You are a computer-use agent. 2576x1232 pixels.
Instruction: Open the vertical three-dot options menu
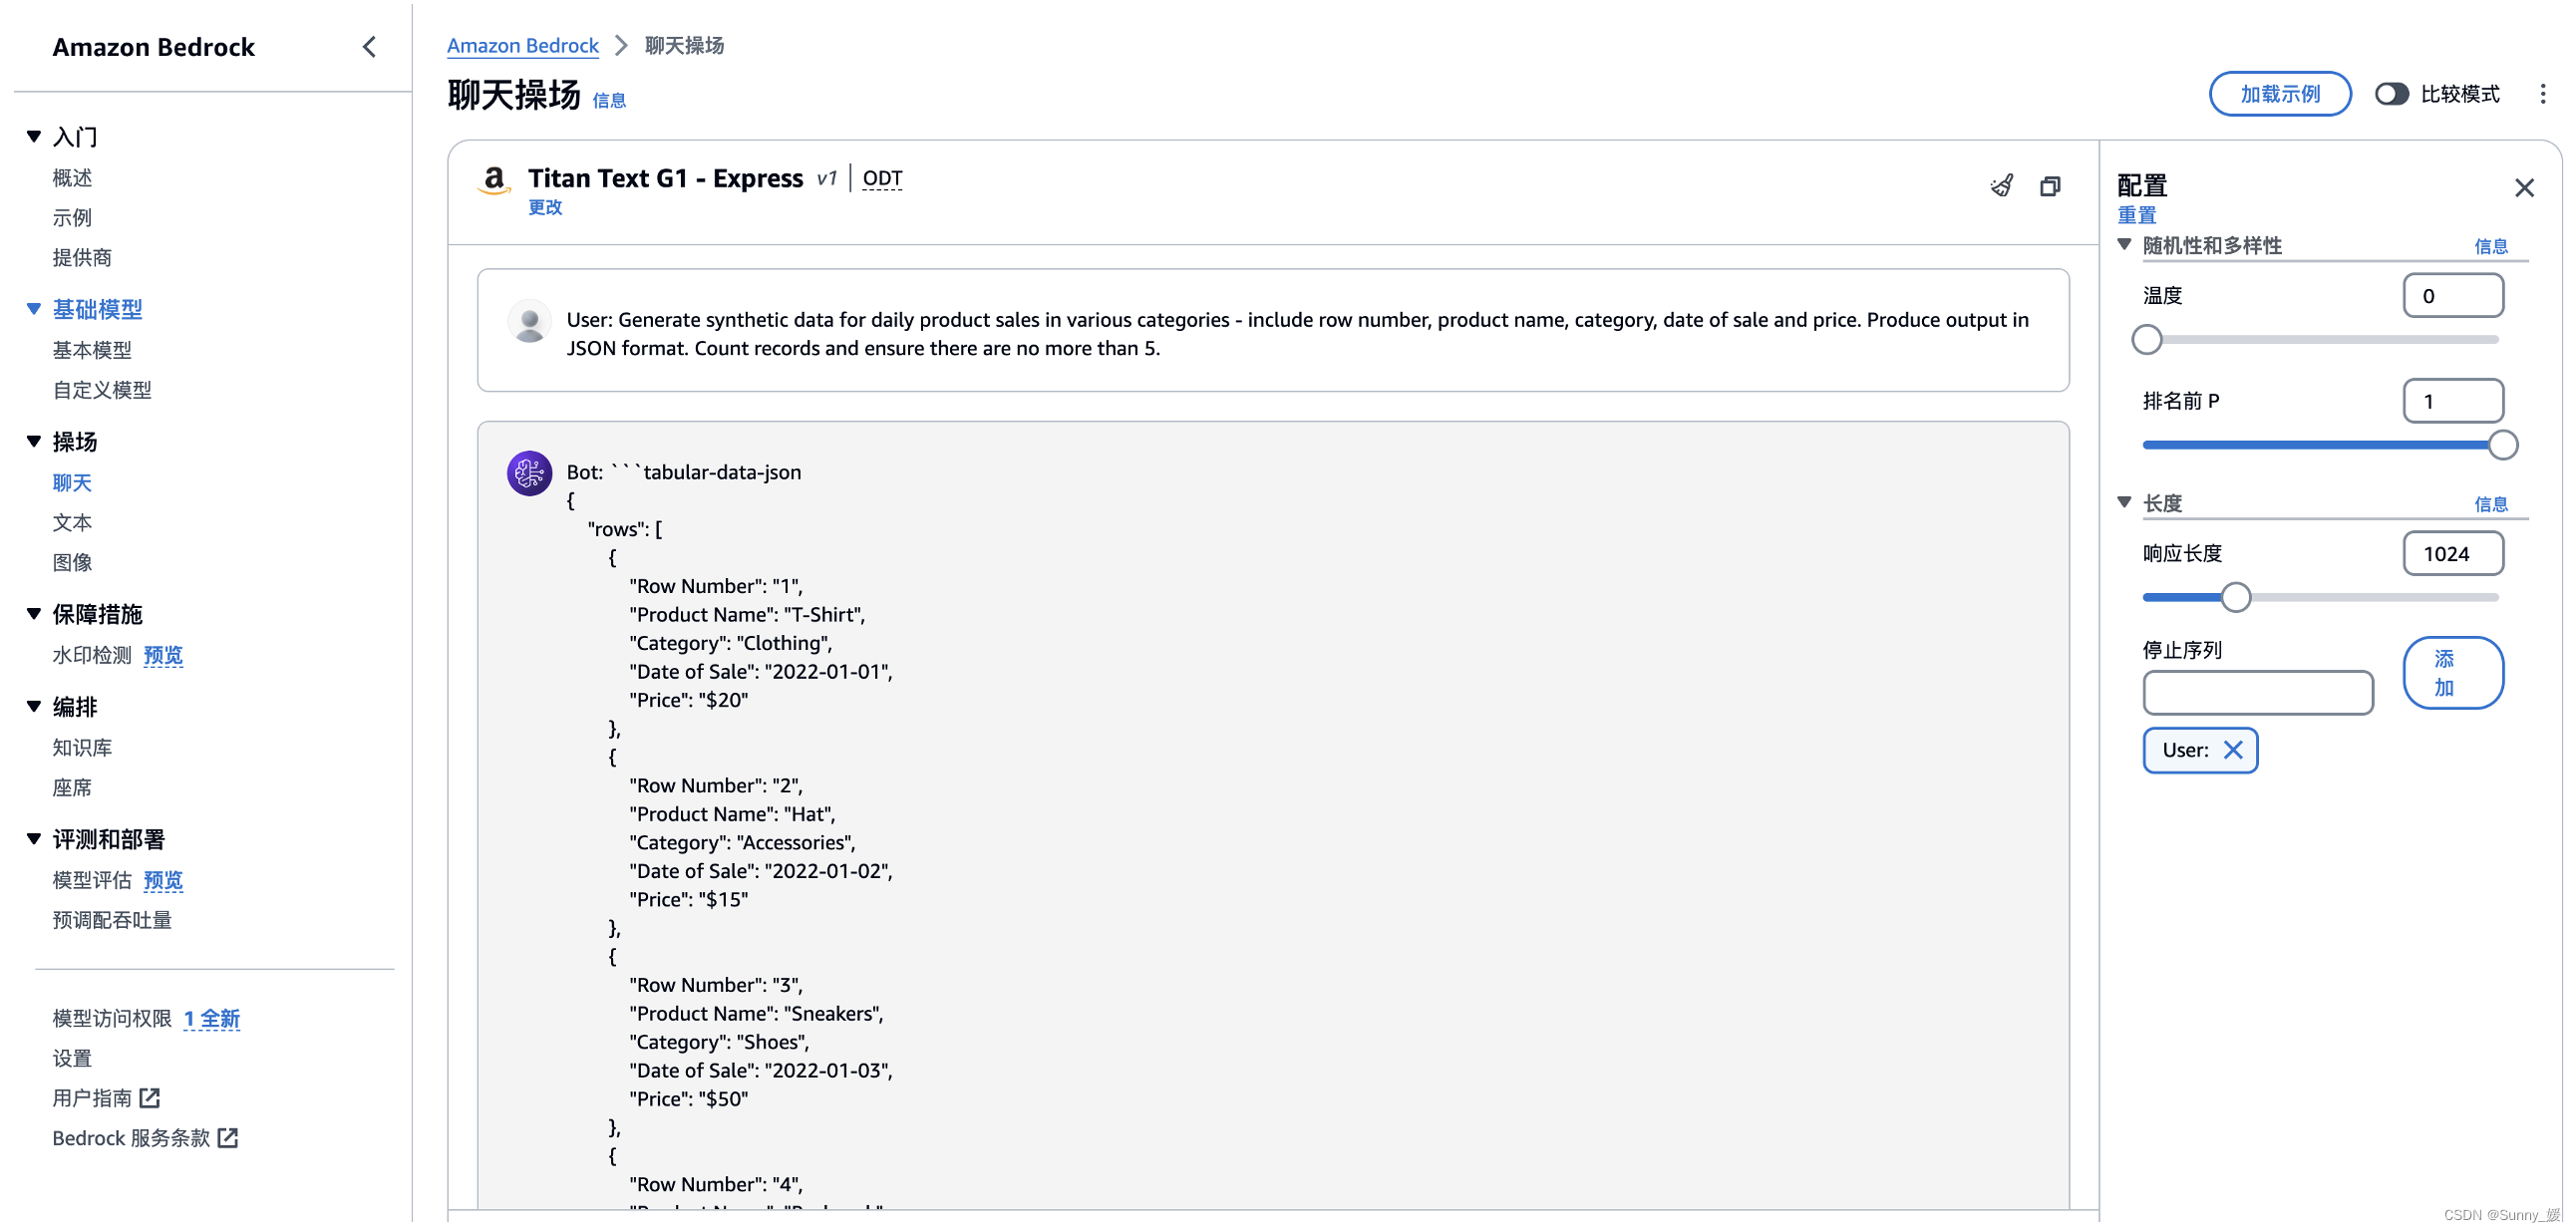click(x=2543, y=94)
